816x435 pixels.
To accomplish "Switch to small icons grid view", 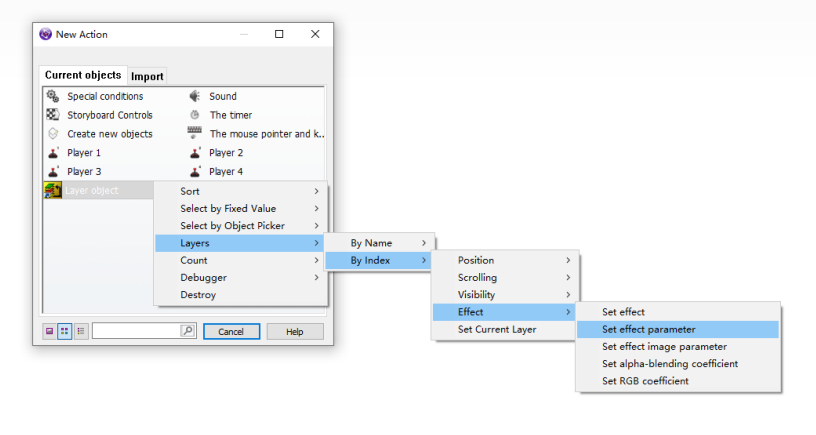I will click(x=65, y=331).
